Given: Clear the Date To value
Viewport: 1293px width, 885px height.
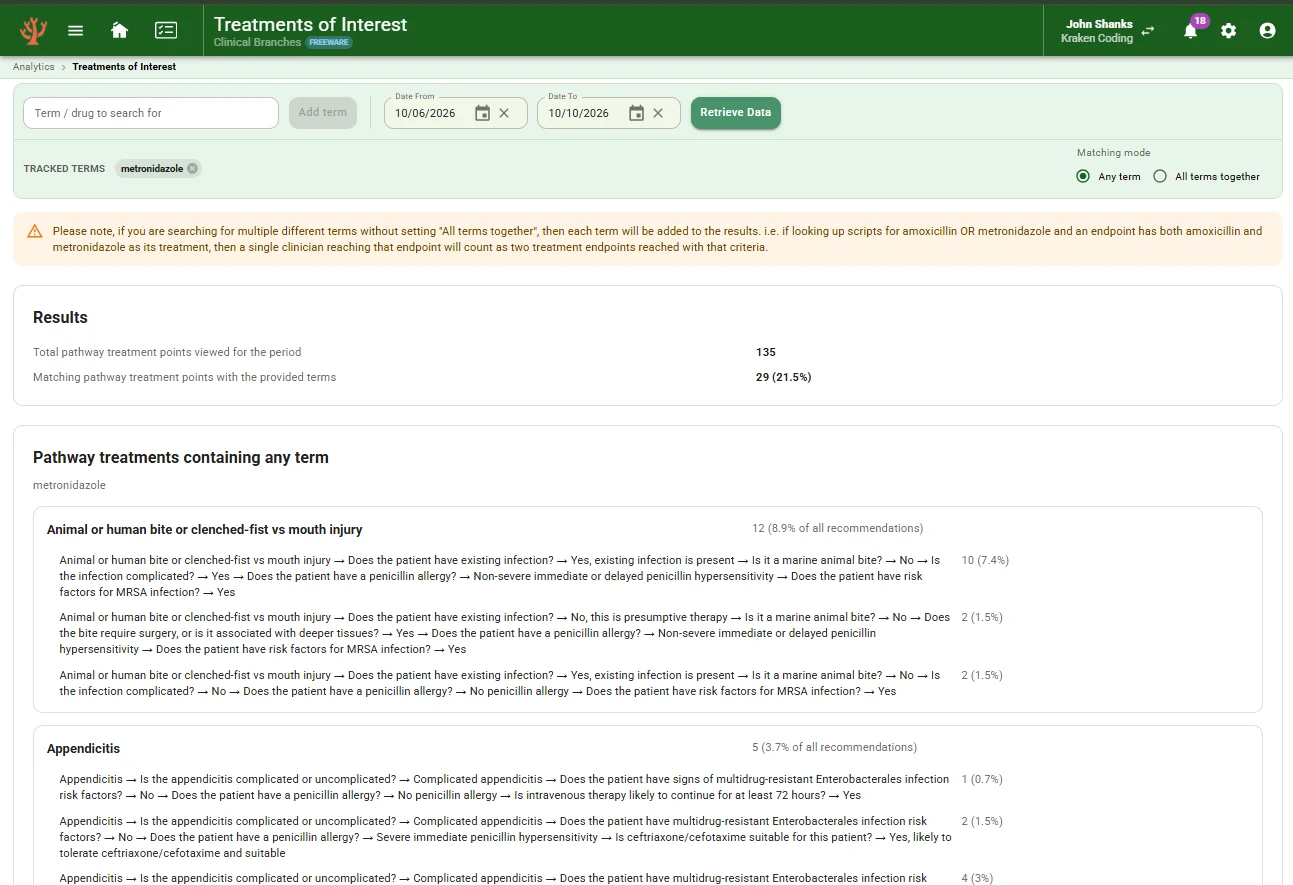Looking at the screenshot, I should coord(658,113).
